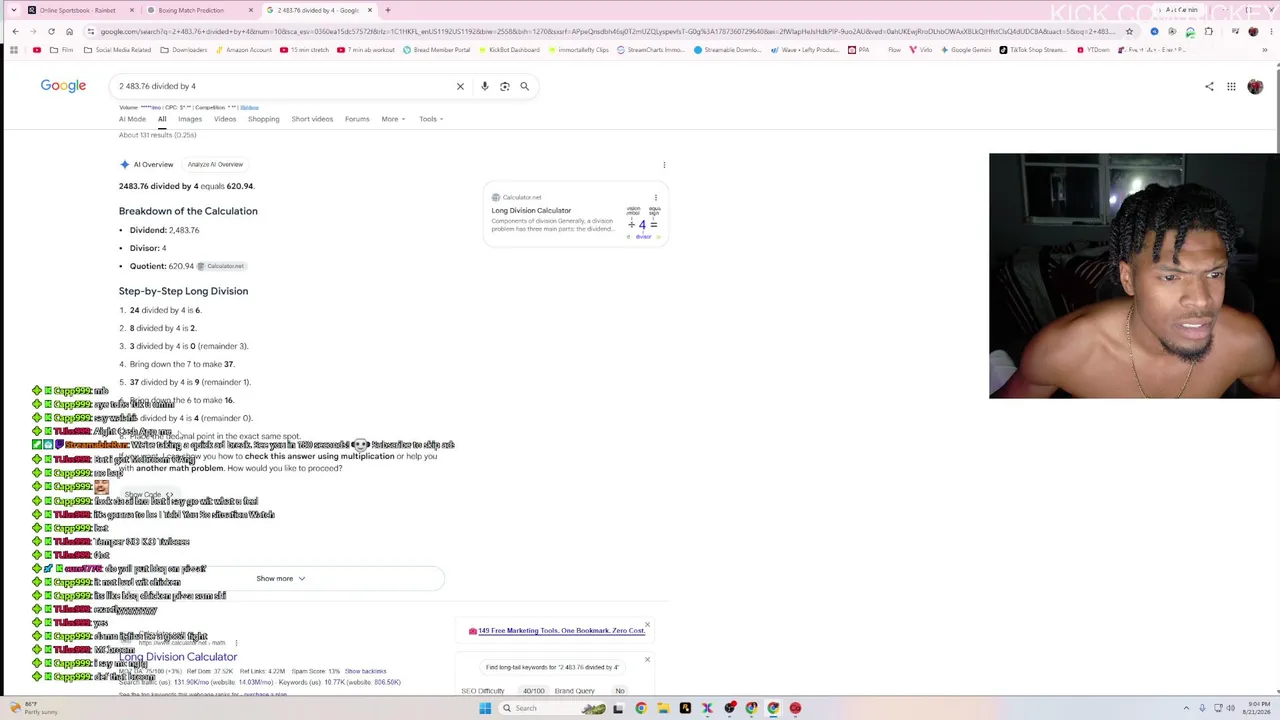Go back with browser back arrow

pyautogui.click(x=15, y=31)
